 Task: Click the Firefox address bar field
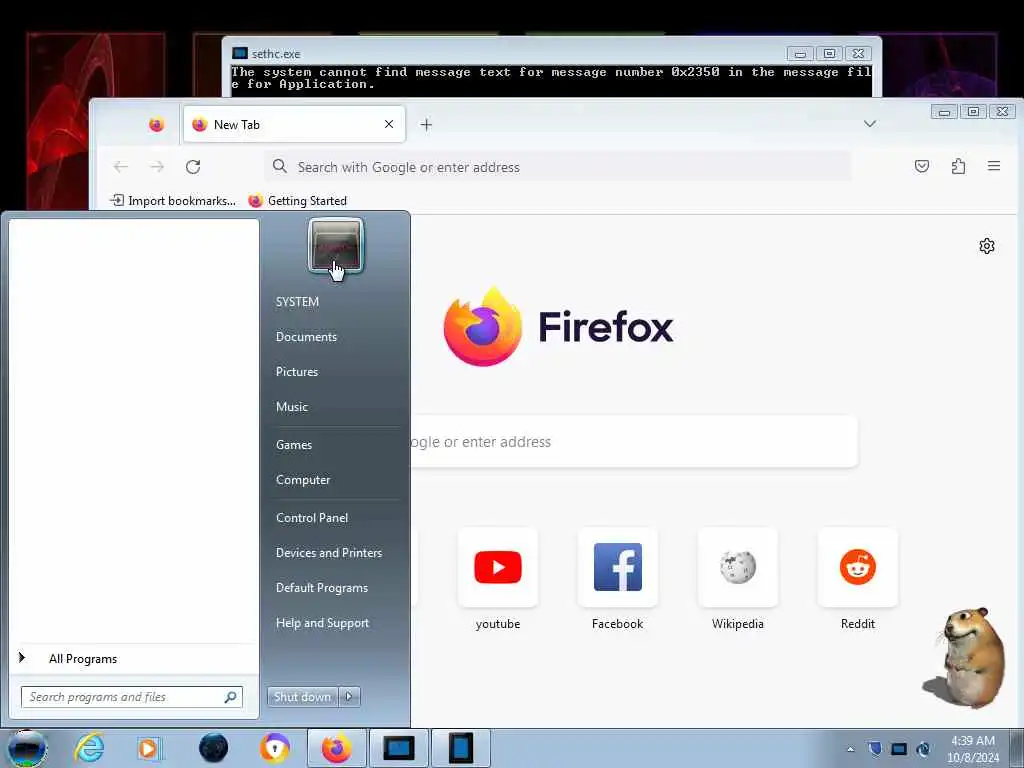coord(558,167)
